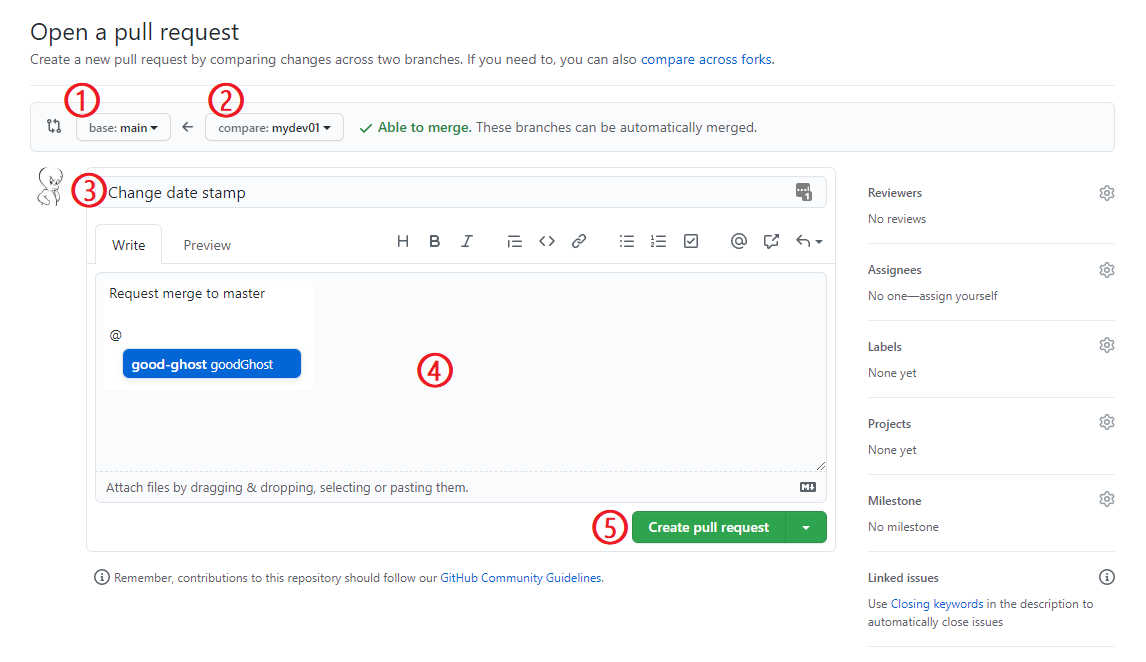Click the Create pull request button
Screen dimensions: 1146x662
708,527
